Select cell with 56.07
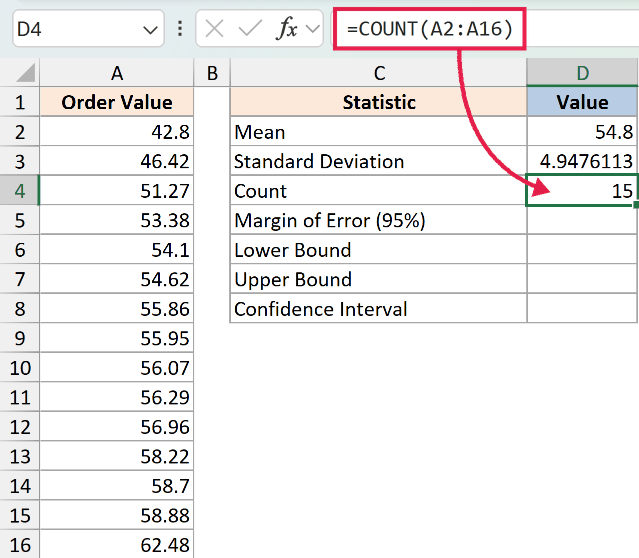The width and height of the screenshot is (639, 558). tap(117, 368)
